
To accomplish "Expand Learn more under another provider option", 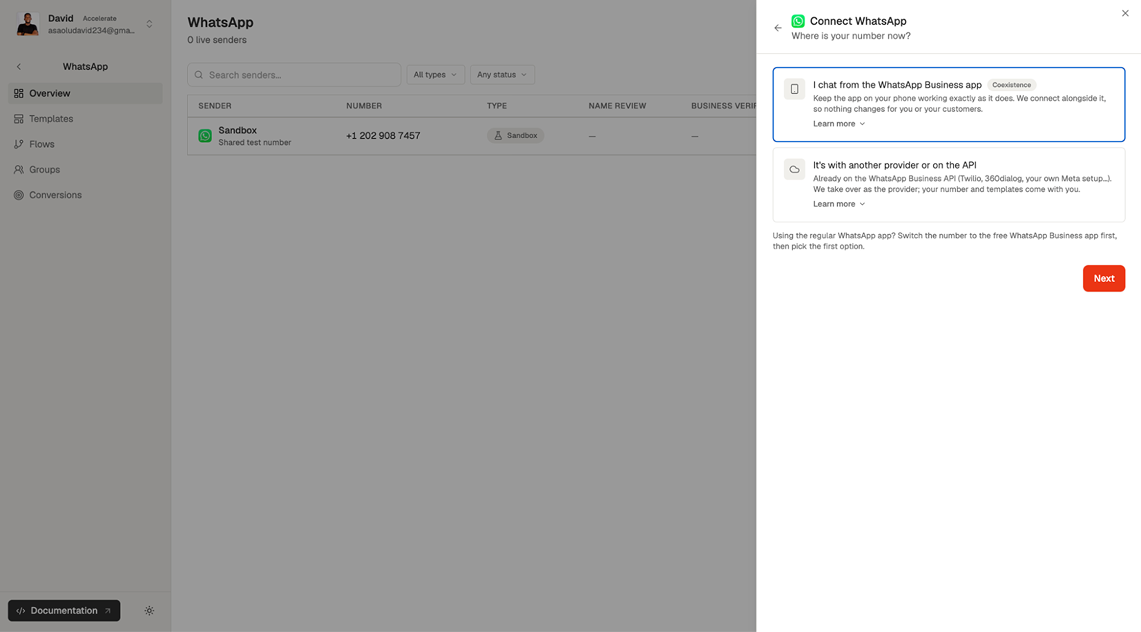I will (x=839, y=204).
